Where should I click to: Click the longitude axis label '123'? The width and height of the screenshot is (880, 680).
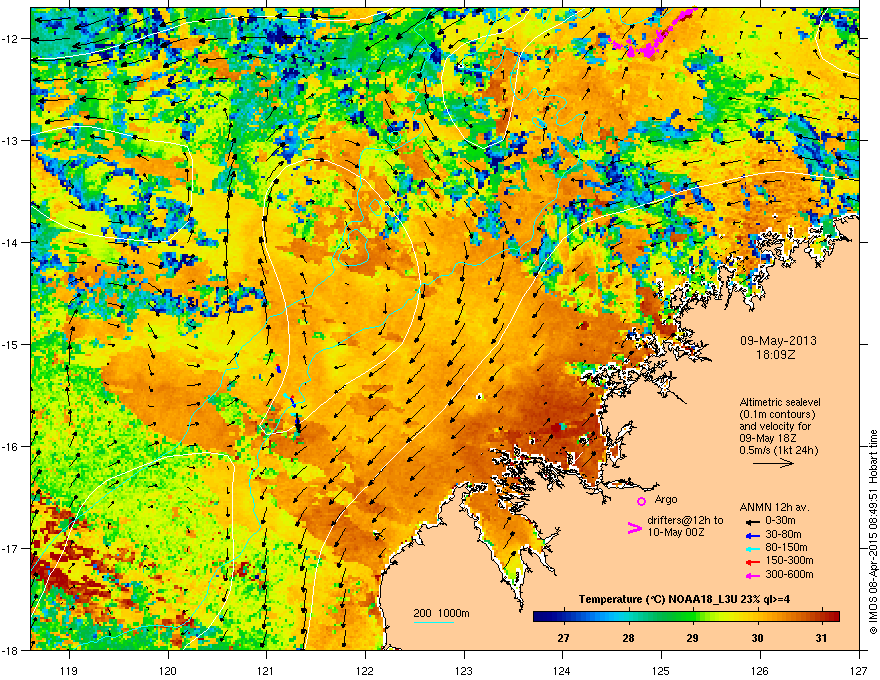point(464,670)
